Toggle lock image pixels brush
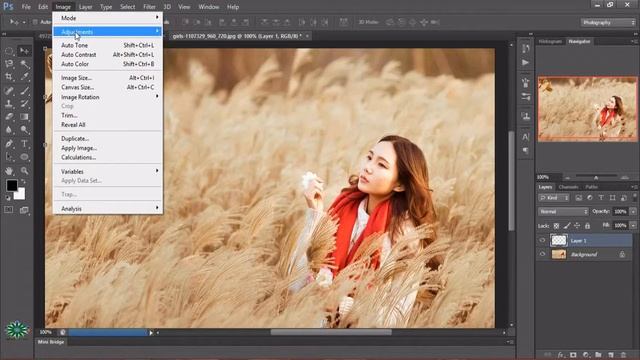The image size is (640, 360). point(567,225)
